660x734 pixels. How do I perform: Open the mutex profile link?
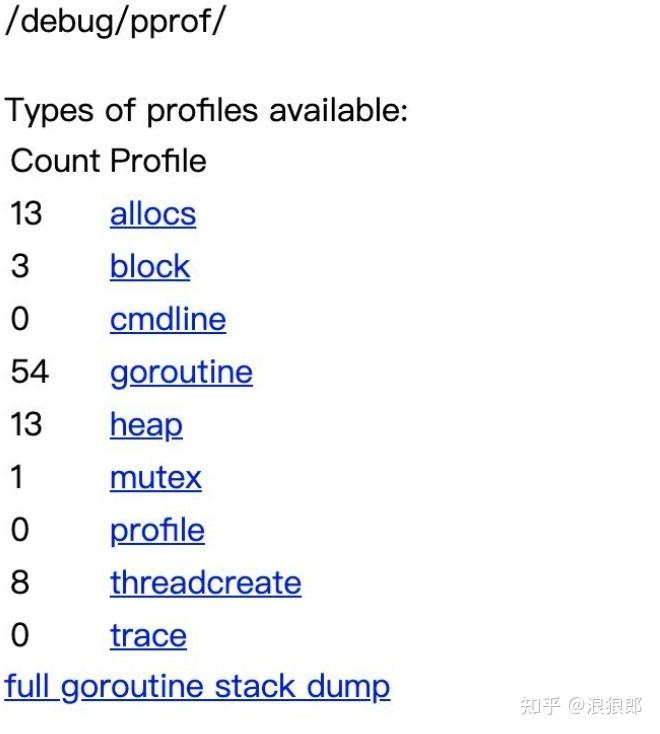(x=155, y=478)
